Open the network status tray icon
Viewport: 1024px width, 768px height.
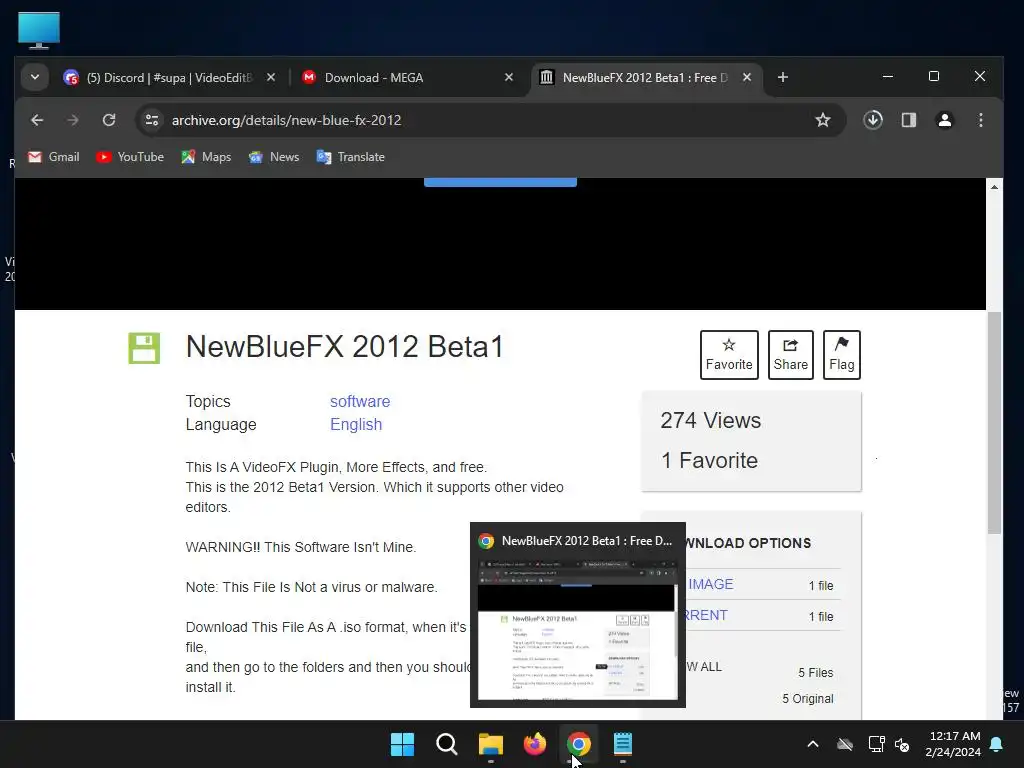click(876, 744)
